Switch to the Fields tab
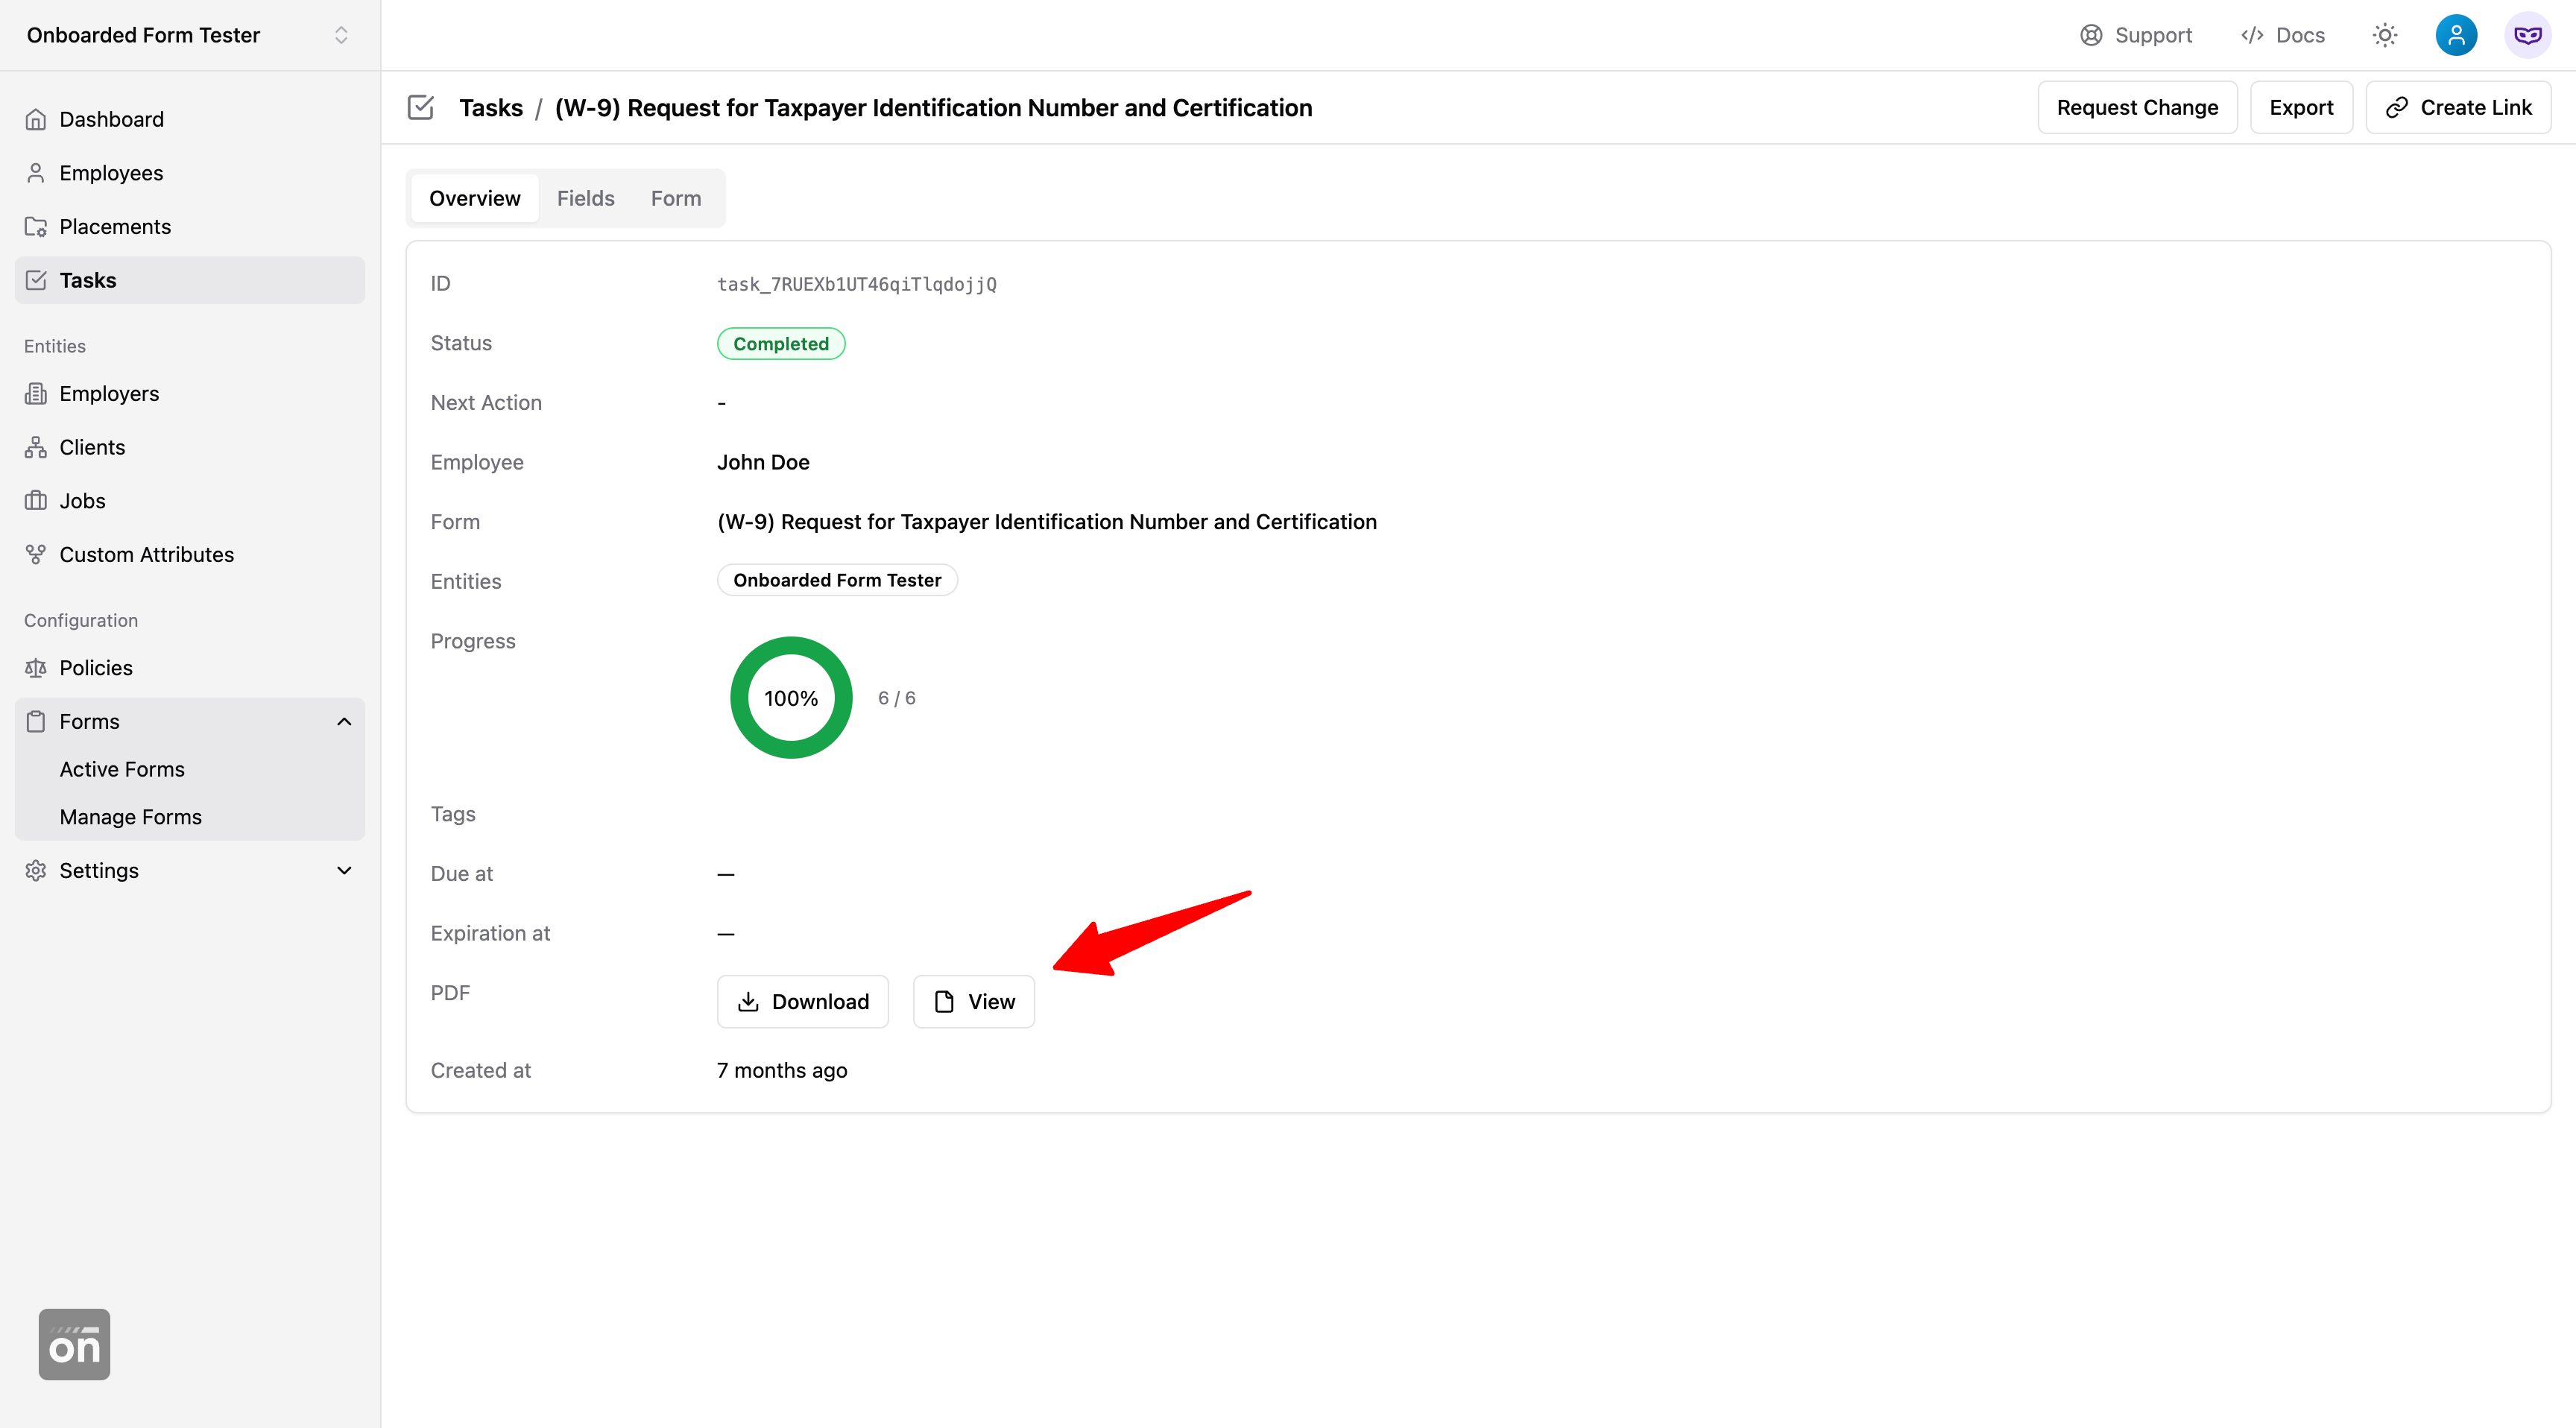This screenshot has height=1428, width=2576. click(x=585, y=198)
